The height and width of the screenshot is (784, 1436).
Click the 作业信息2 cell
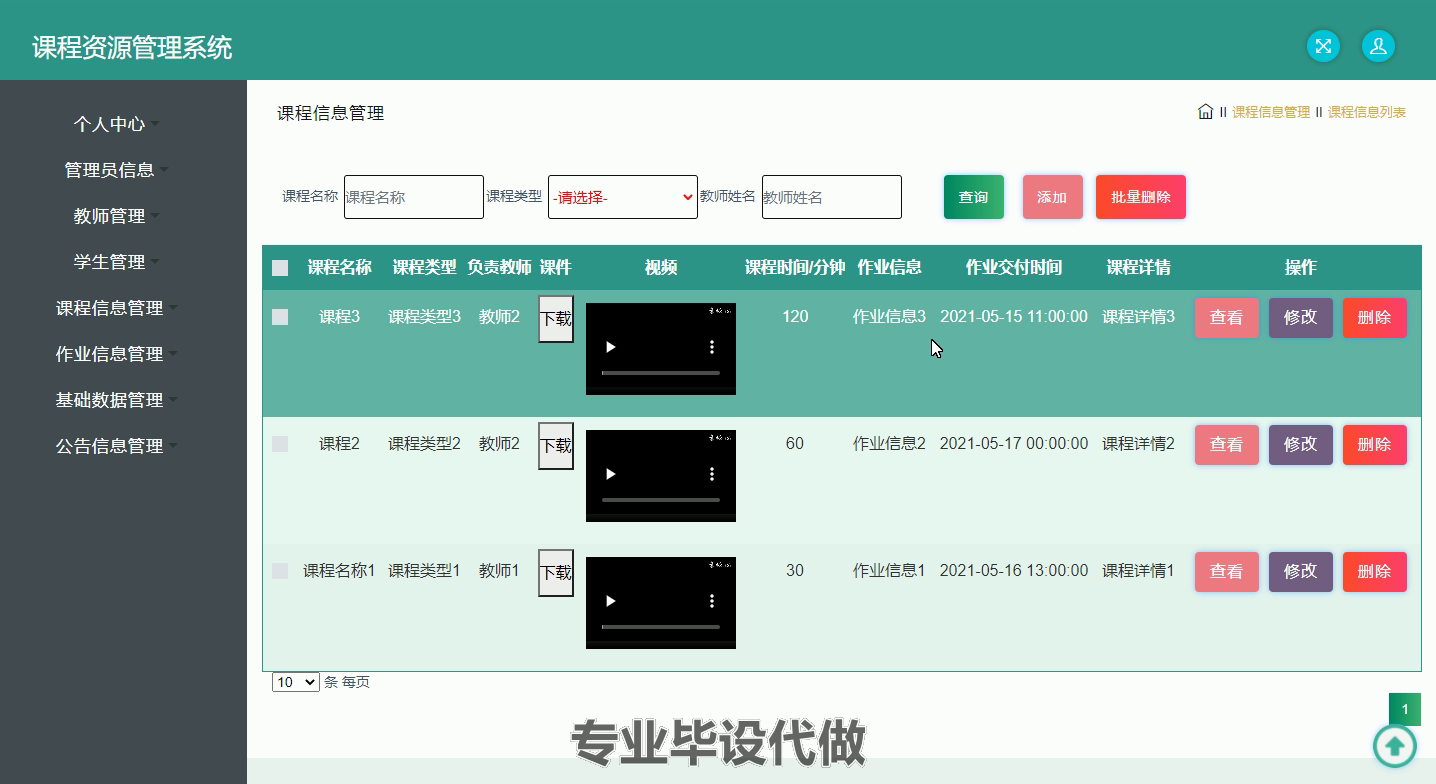tap(889, 444)
